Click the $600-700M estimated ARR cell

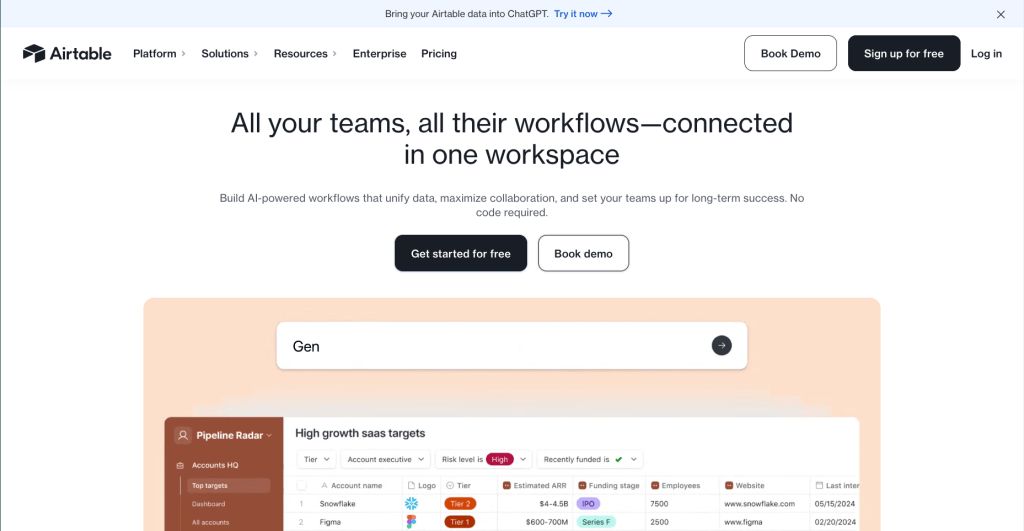(x=547, y=522)
